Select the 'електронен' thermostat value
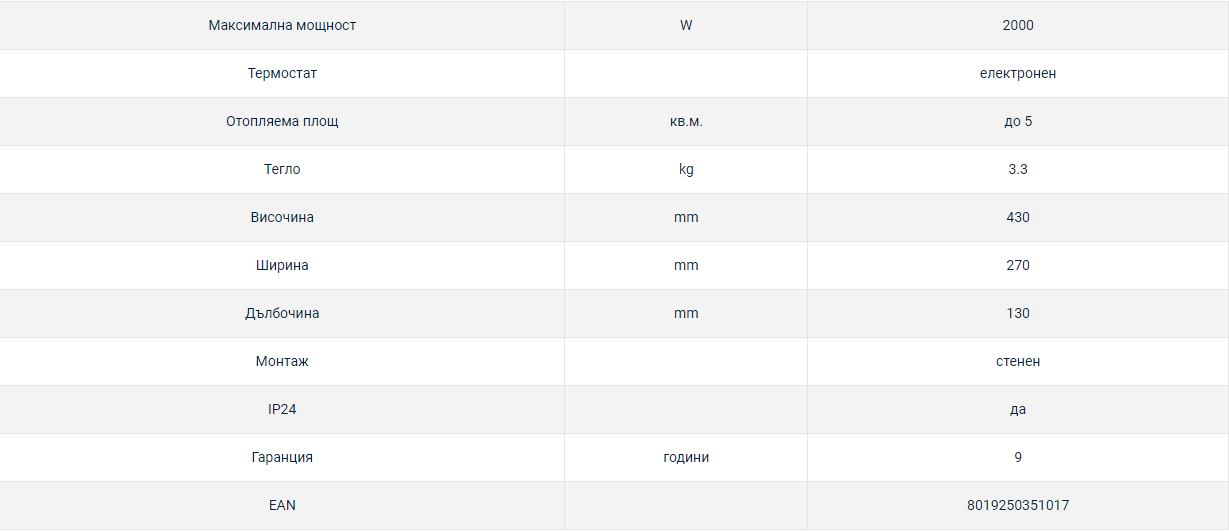This screenshot has width=1229, height=531. pyautogui.click(x=1017, y=73)
